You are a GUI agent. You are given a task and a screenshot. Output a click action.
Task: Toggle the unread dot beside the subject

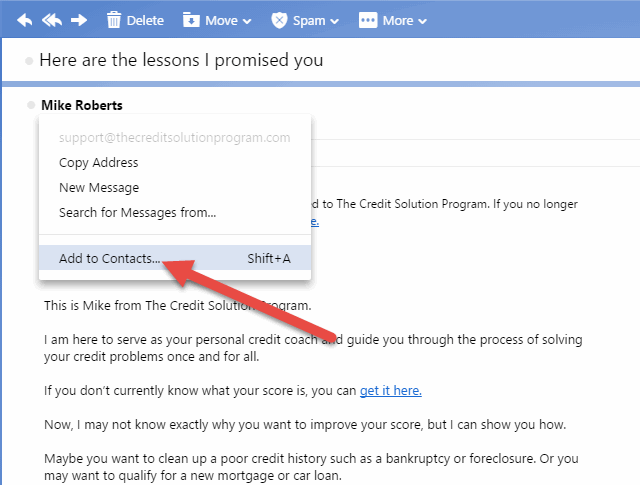click(x=29, y=61)
